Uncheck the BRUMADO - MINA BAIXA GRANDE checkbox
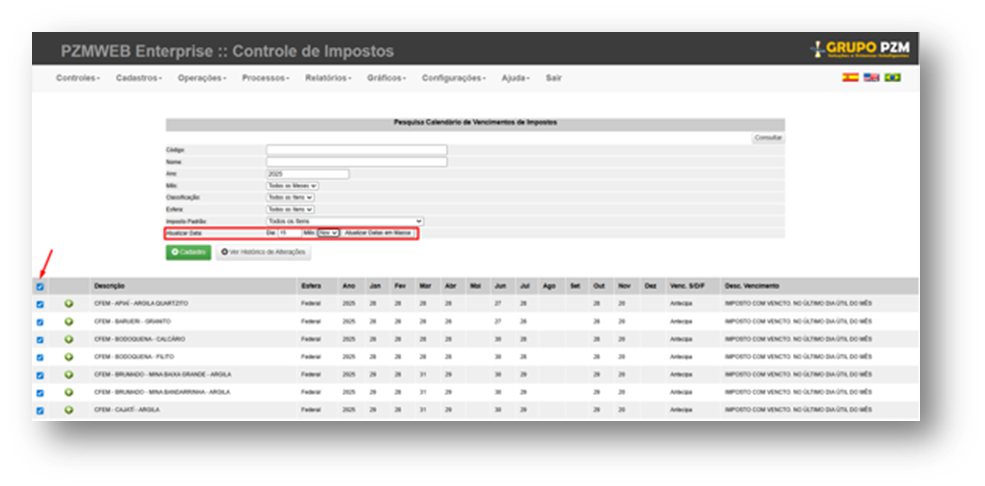This screenshot has height=486, width=985. click(x=40, y=375)
